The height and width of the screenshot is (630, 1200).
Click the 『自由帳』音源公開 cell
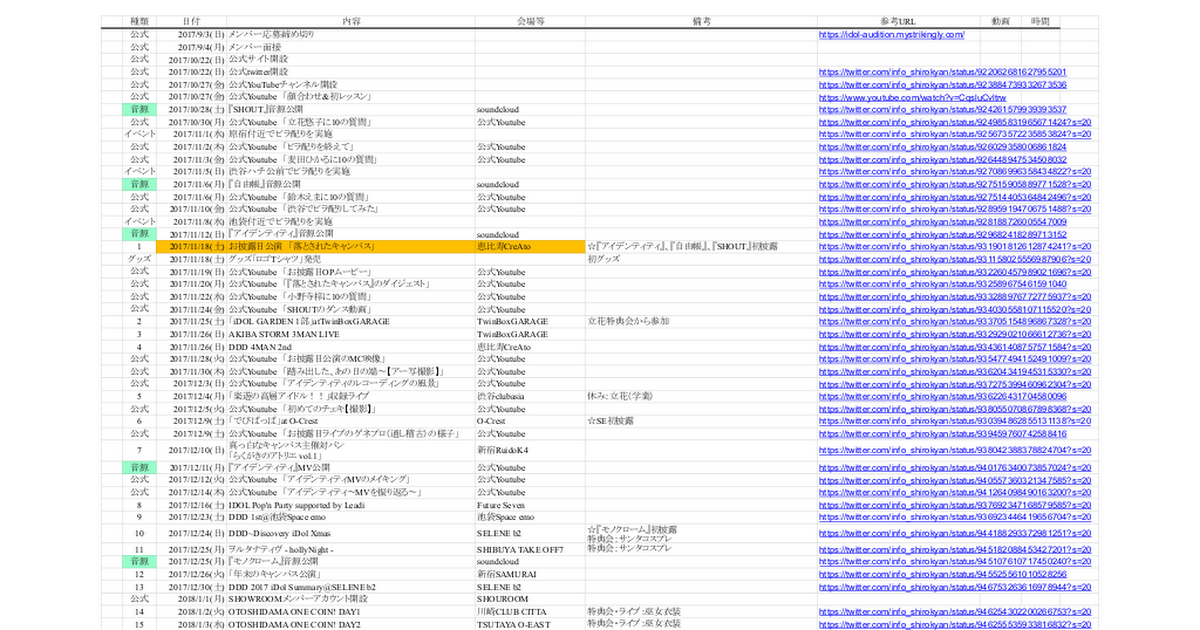(x=351, y=184)
